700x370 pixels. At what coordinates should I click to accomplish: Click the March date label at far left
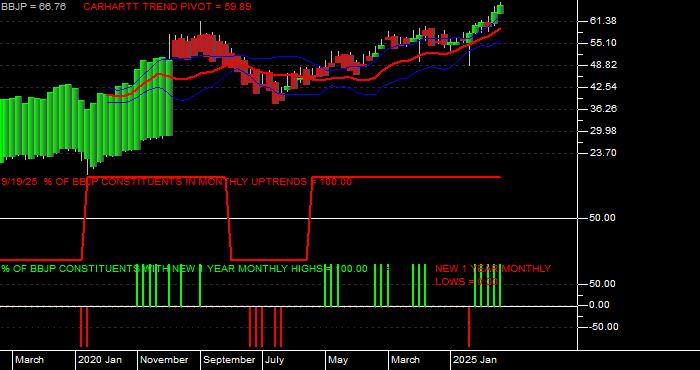pos(30,360)
